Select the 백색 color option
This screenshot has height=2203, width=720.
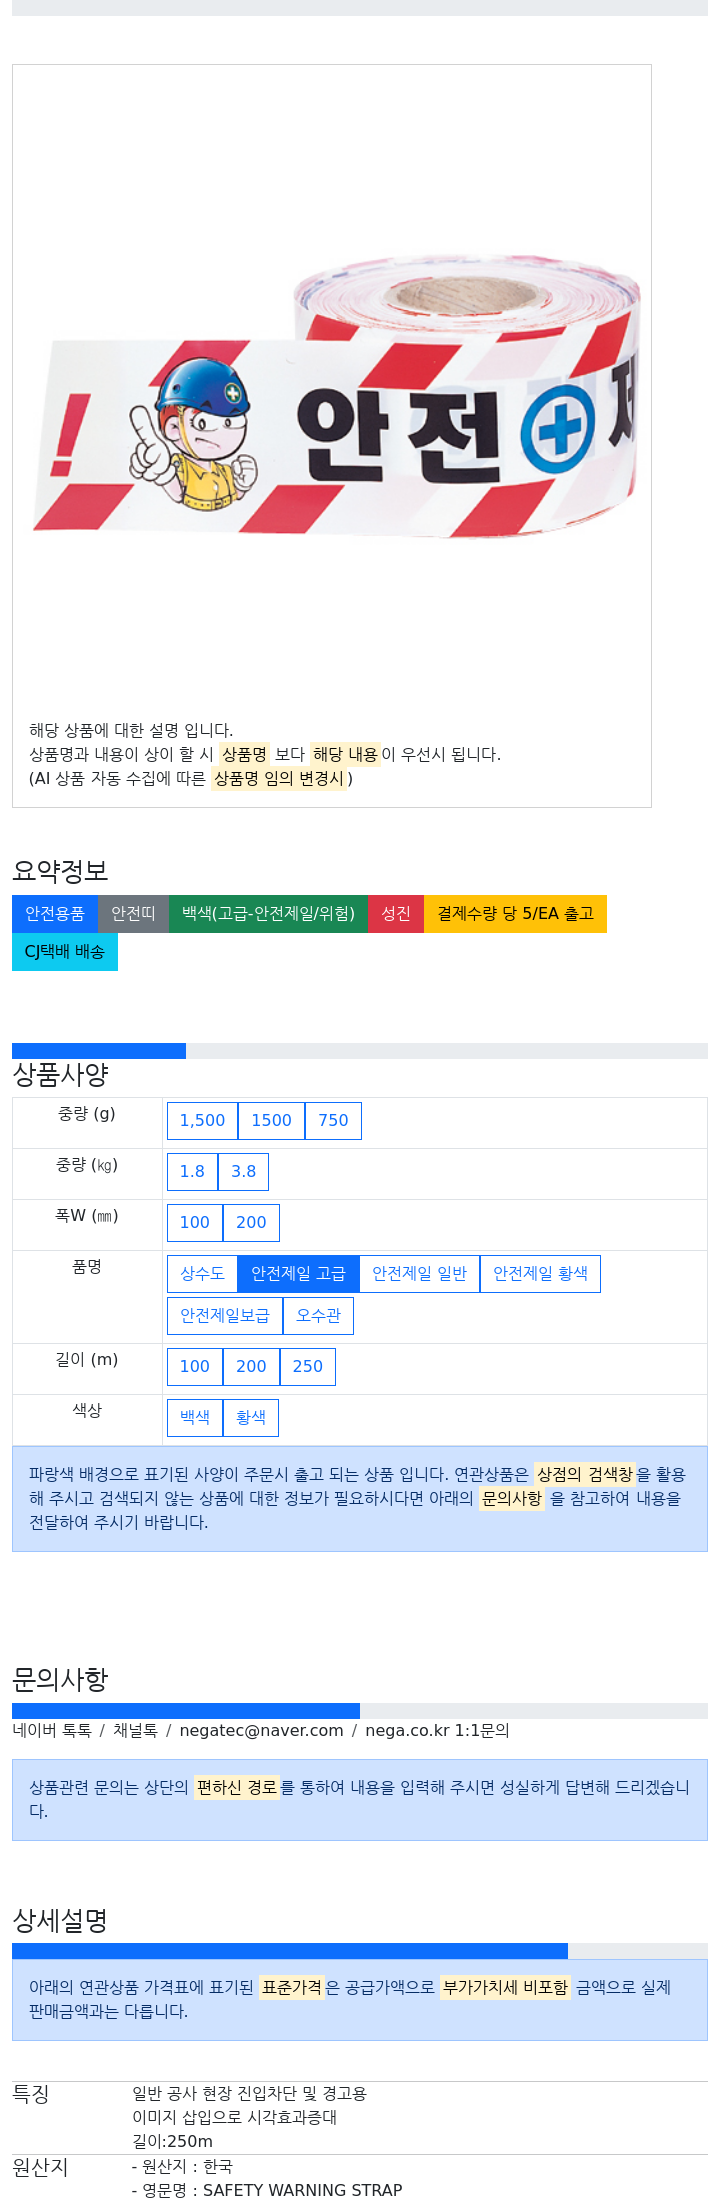[x=195, y=1418]
